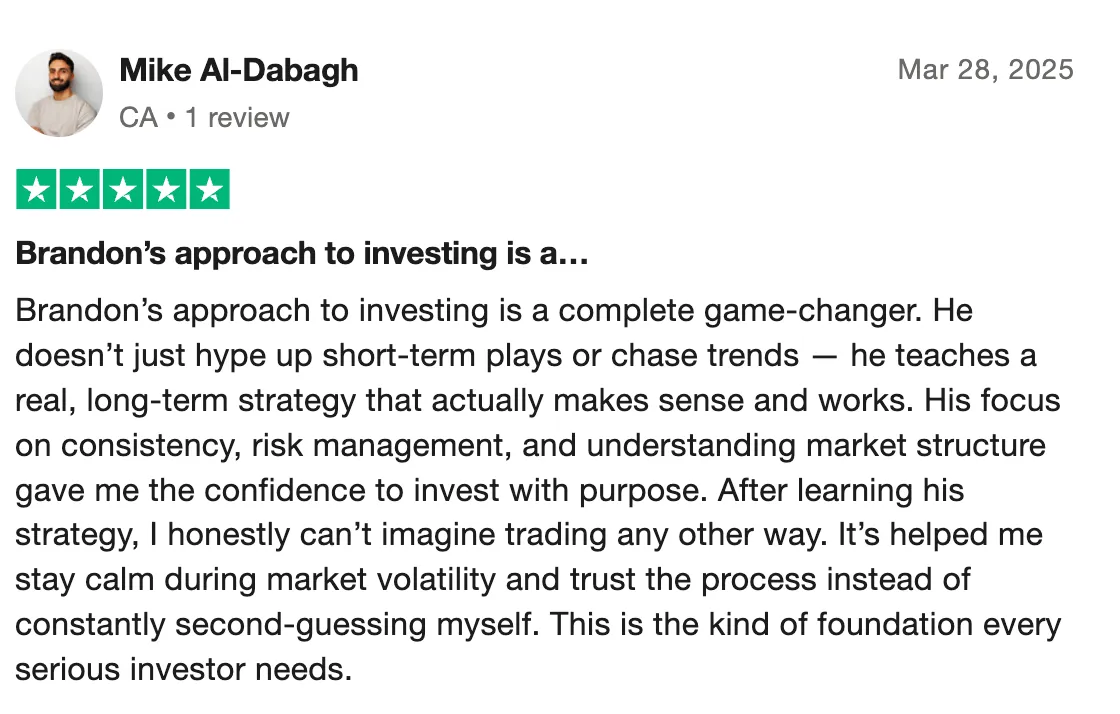Click the CA country label
The width and height of the screenshot is (1120, 714).
click(x=139, y=118)
